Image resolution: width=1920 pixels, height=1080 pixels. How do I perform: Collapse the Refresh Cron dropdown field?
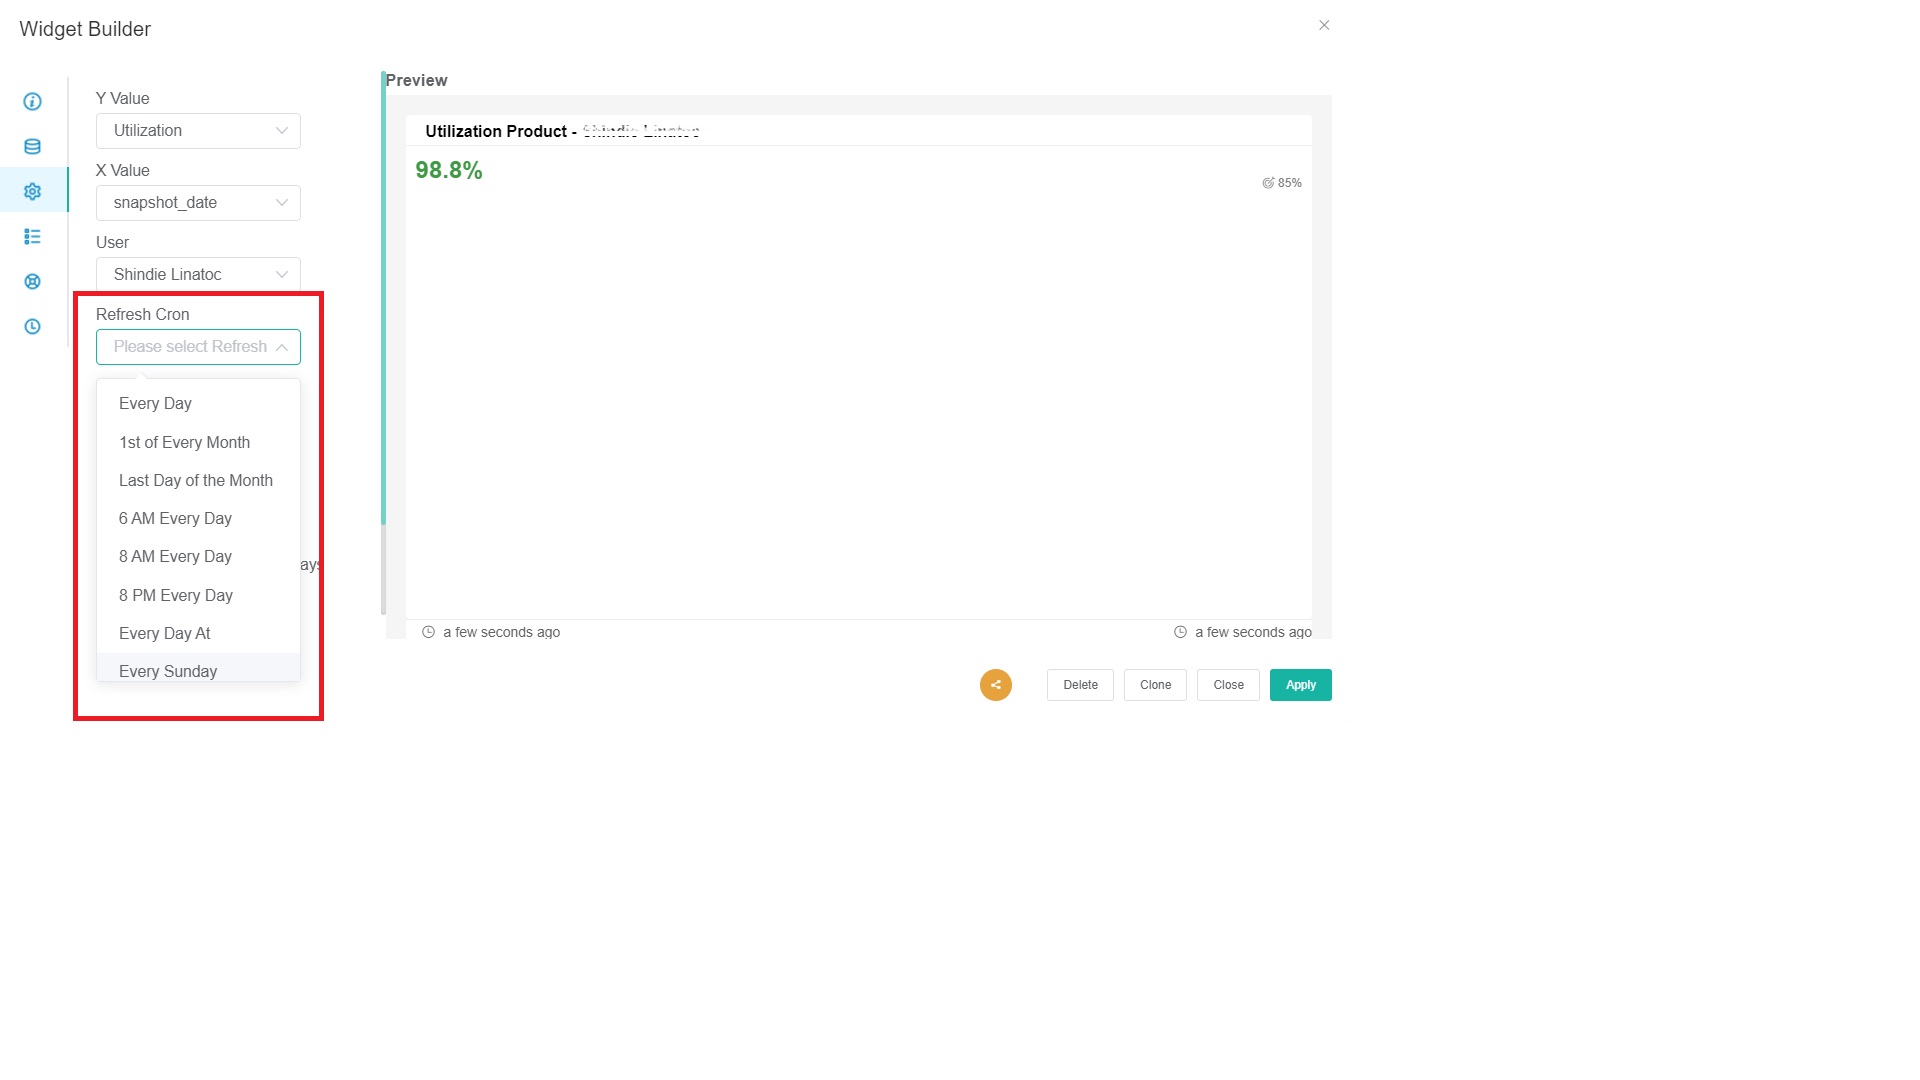[x=198, y=347]
